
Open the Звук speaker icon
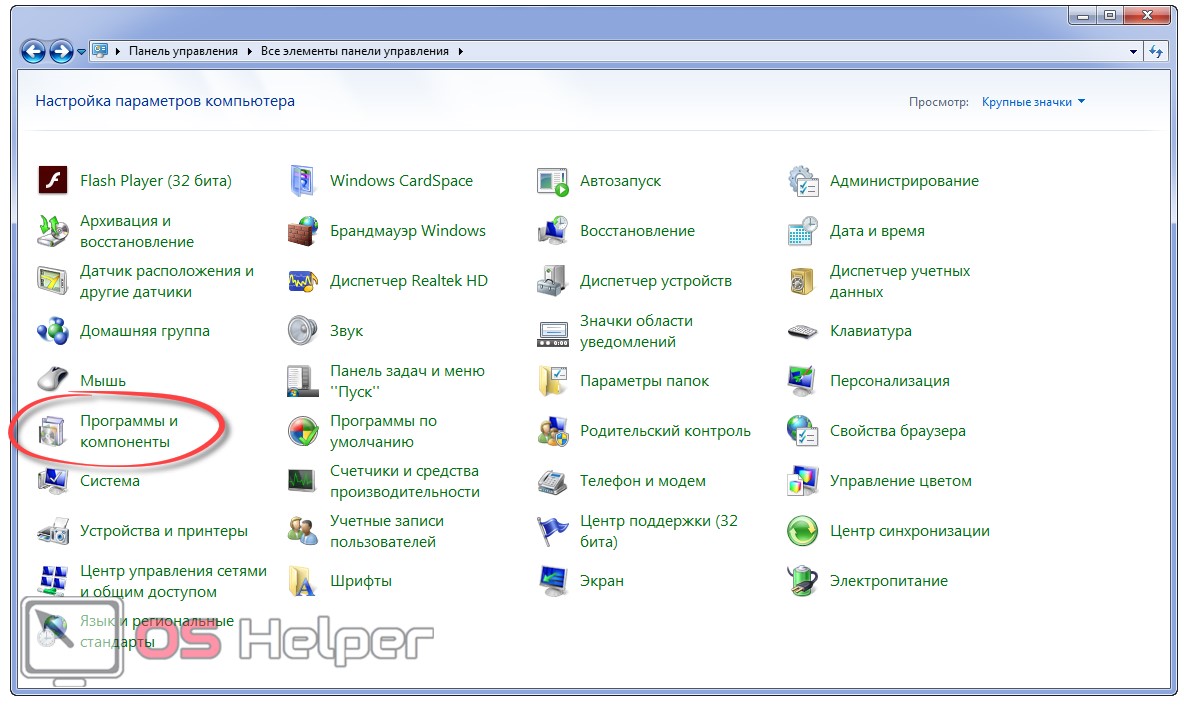(302, 331)
